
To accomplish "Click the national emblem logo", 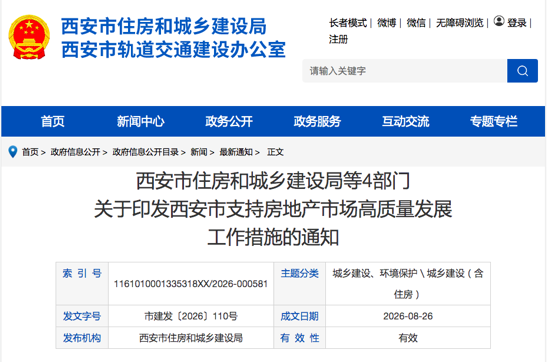I will point(29,37).
